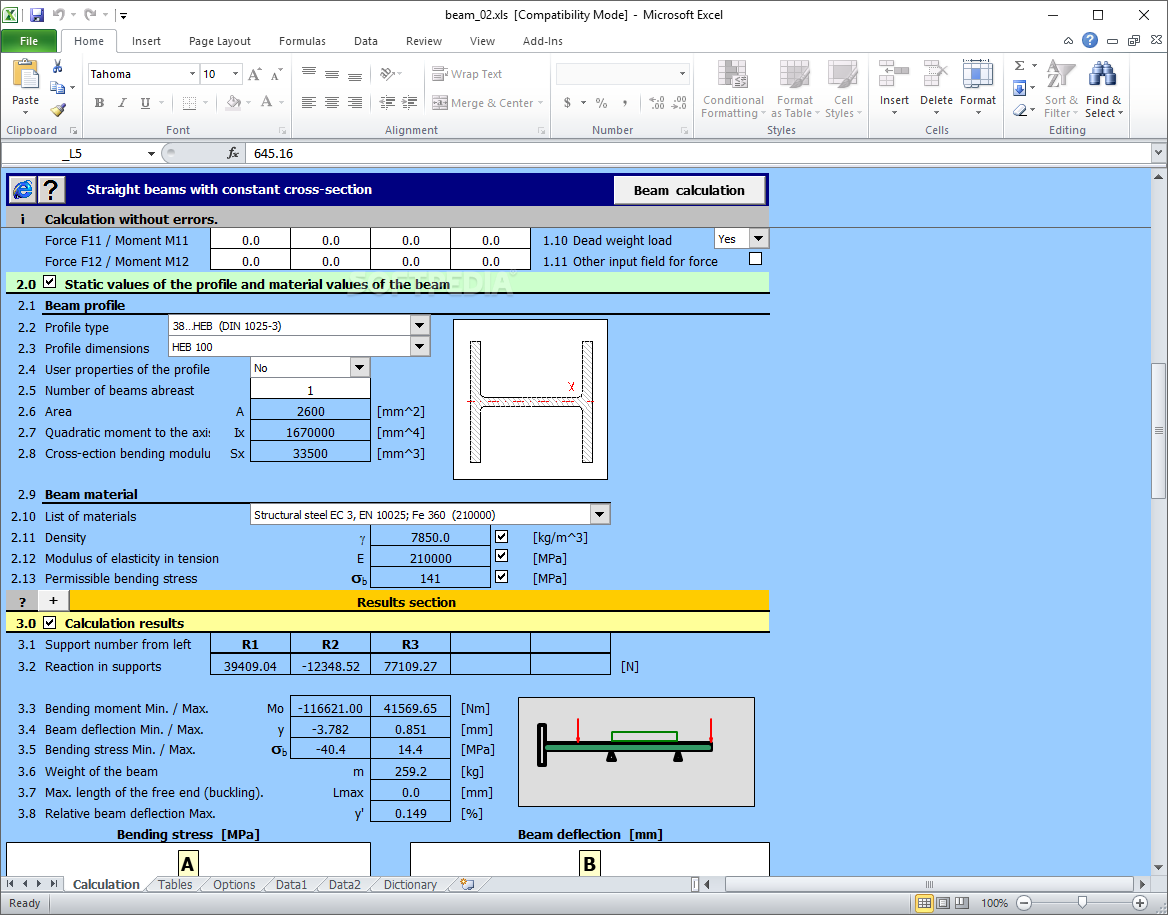This screenshot has width=1168, height=915.
Task: Align text left in Alignment group
Action: tap(309, 103)
